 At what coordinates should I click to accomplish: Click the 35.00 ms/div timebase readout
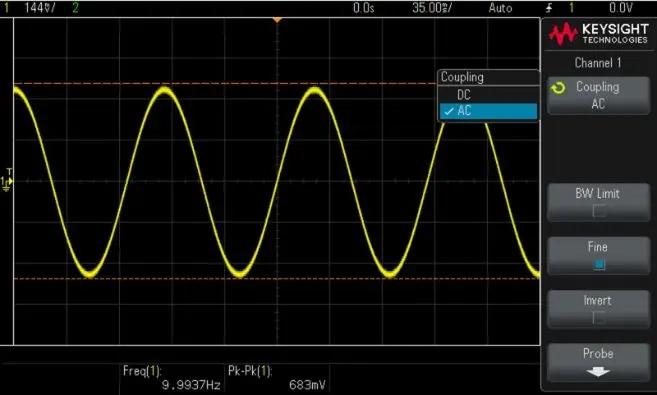(432, 8)
